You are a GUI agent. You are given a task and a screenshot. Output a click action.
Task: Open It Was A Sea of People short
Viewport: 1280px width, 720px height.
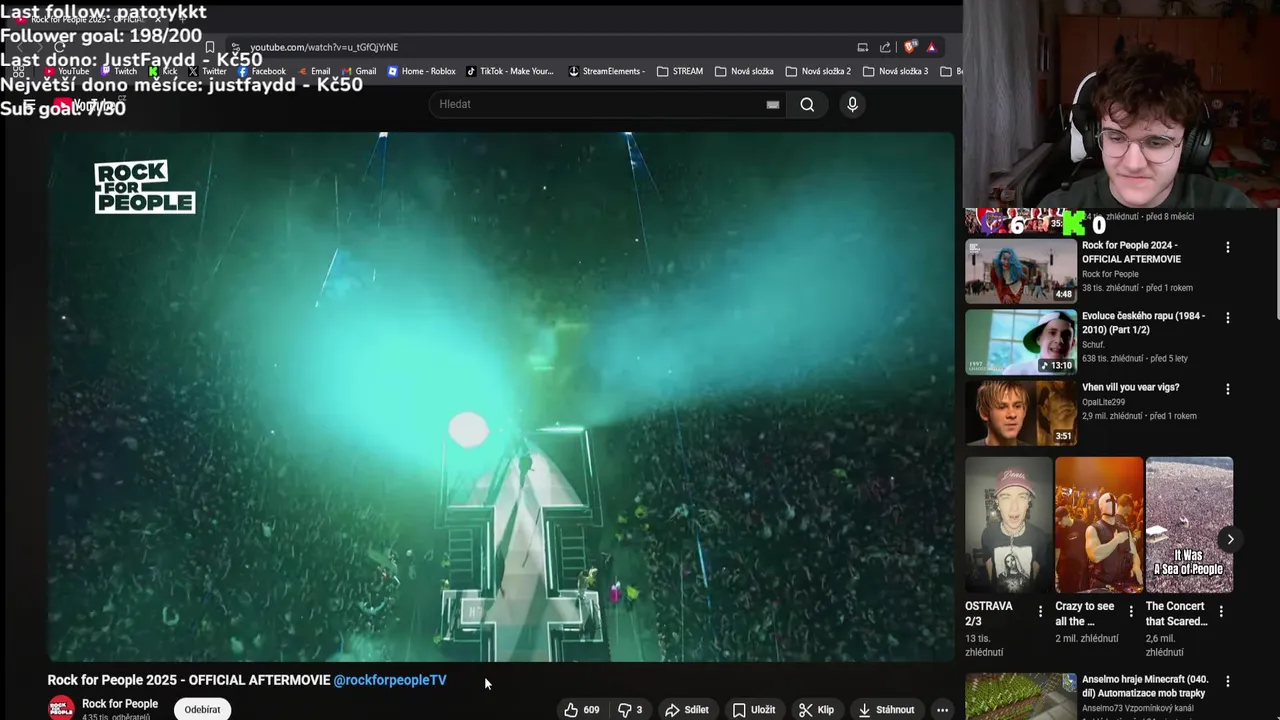(x=1189, y=525)
